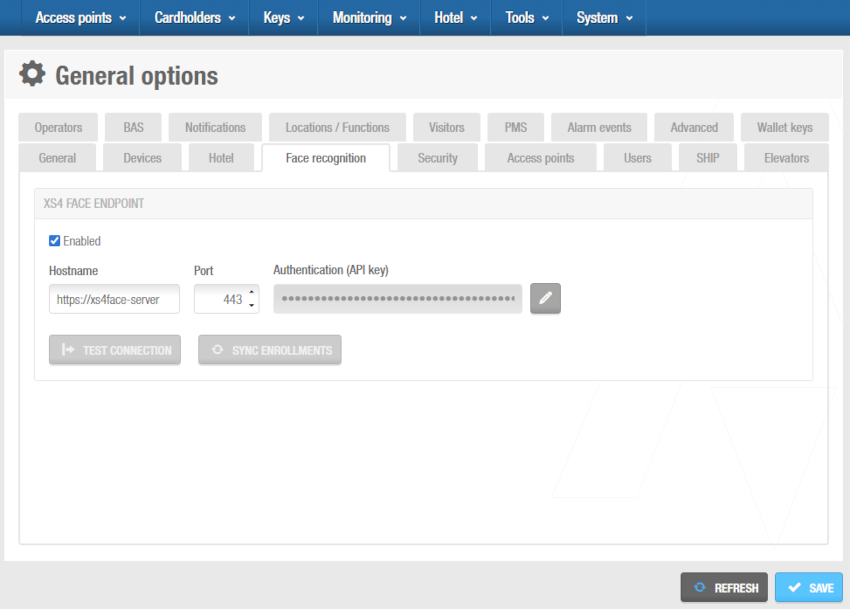Switch to the Security tab

[437, 158]
